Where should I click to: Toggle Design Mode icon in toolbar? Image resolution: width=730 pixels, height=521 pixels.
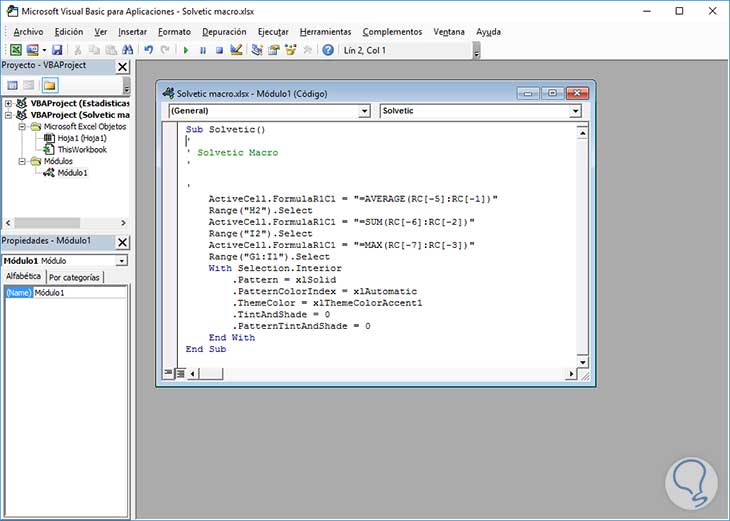pos(236,50)
